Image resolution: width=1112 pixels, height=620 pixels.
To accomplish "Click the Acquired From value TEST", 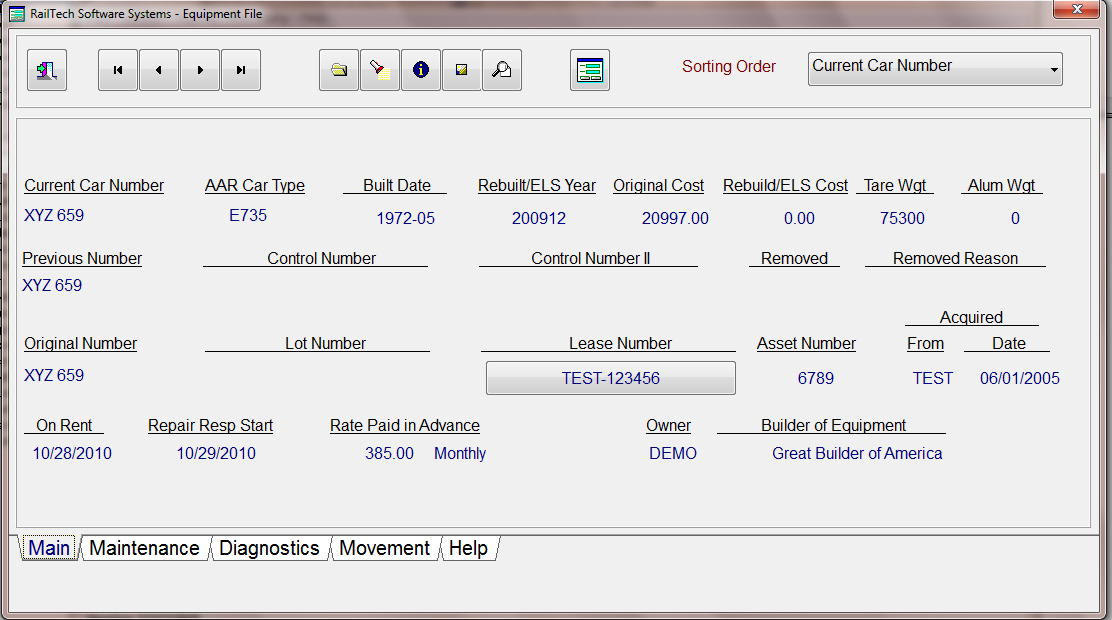I will click(933, 379).
